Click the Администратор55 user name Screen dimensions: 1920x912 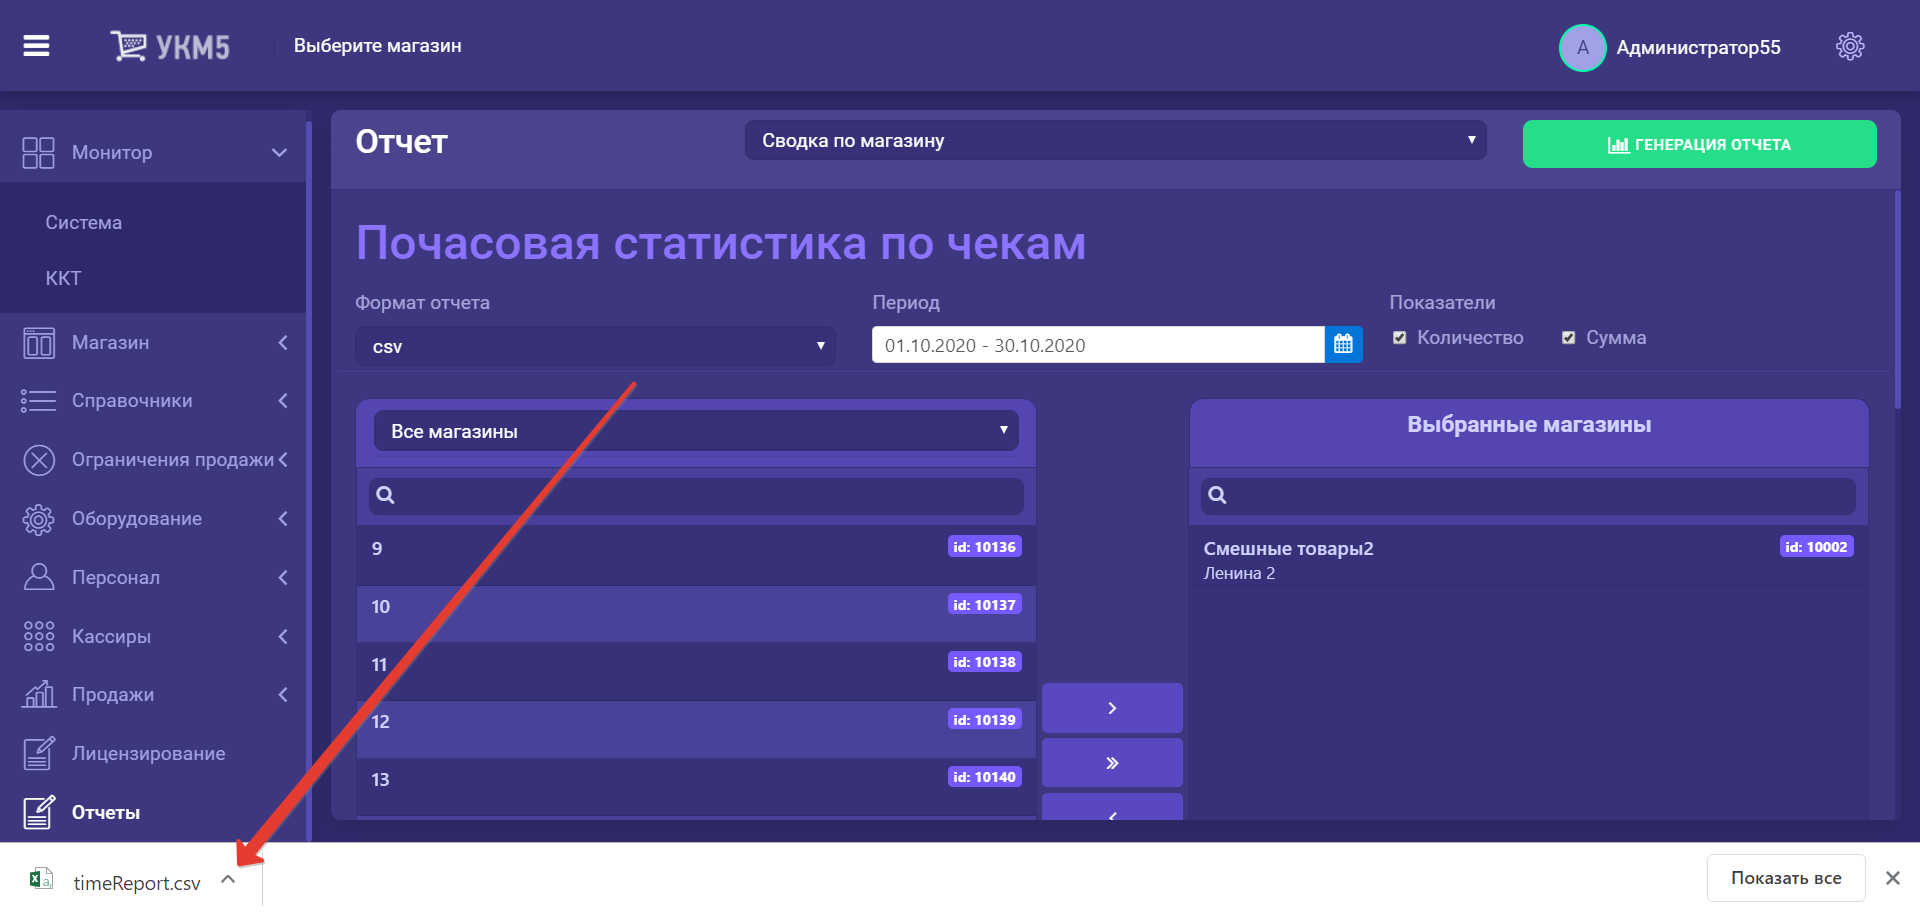(x=1698, y=47)
